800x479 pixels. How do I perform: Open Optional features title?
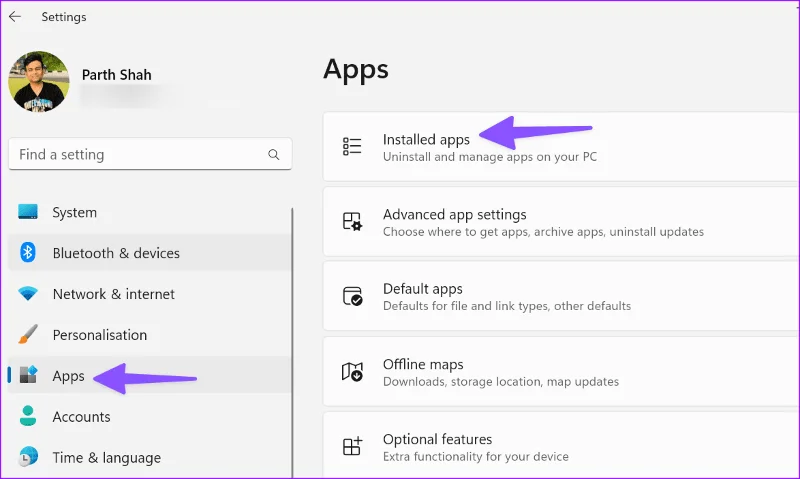click(438, 439)
